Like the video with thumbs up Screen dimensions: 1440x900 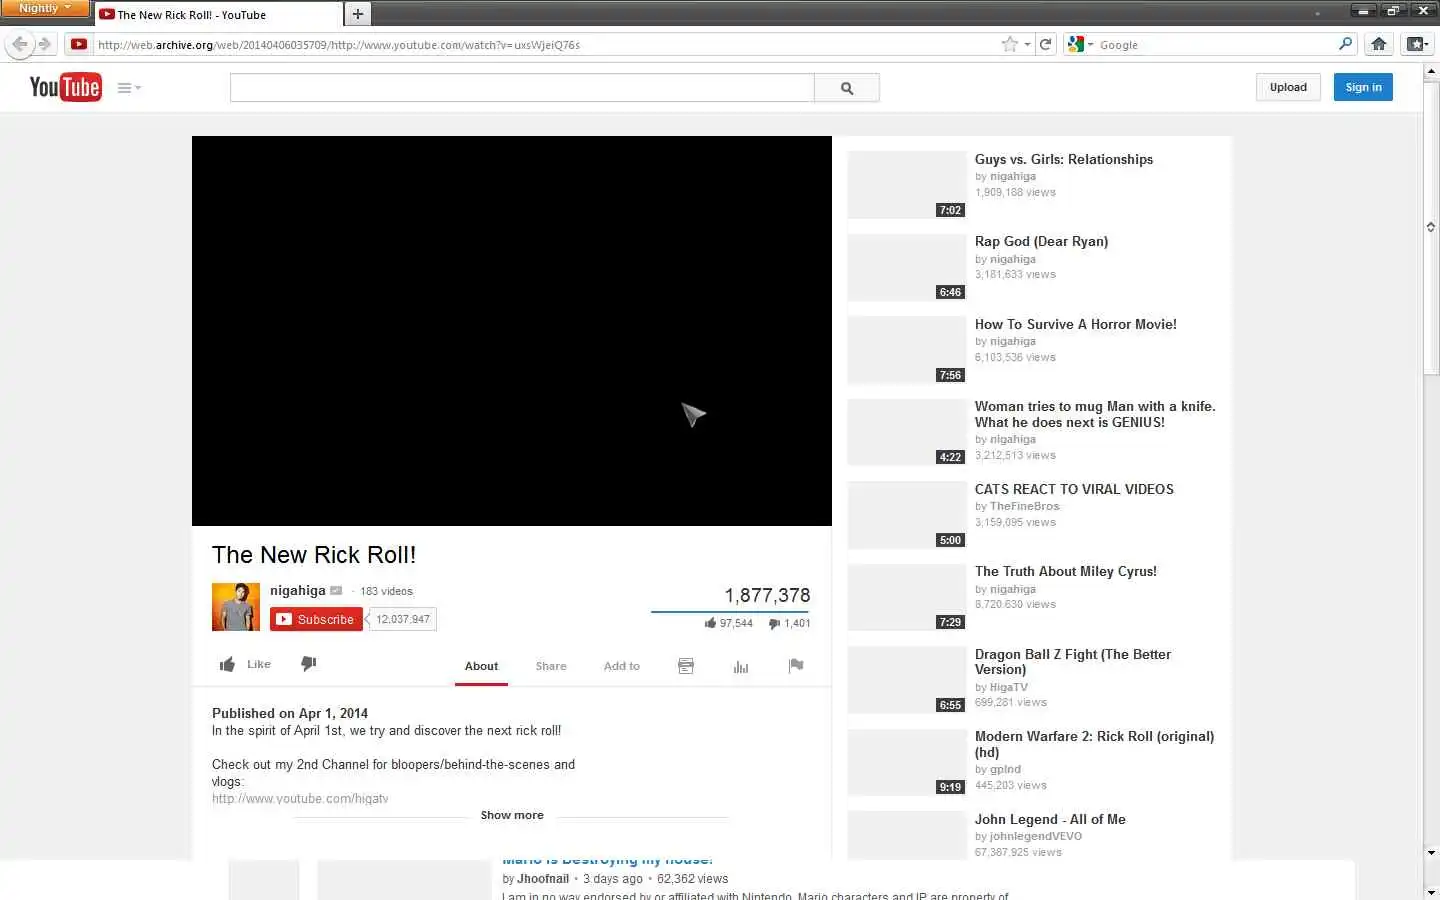(245, 664)
